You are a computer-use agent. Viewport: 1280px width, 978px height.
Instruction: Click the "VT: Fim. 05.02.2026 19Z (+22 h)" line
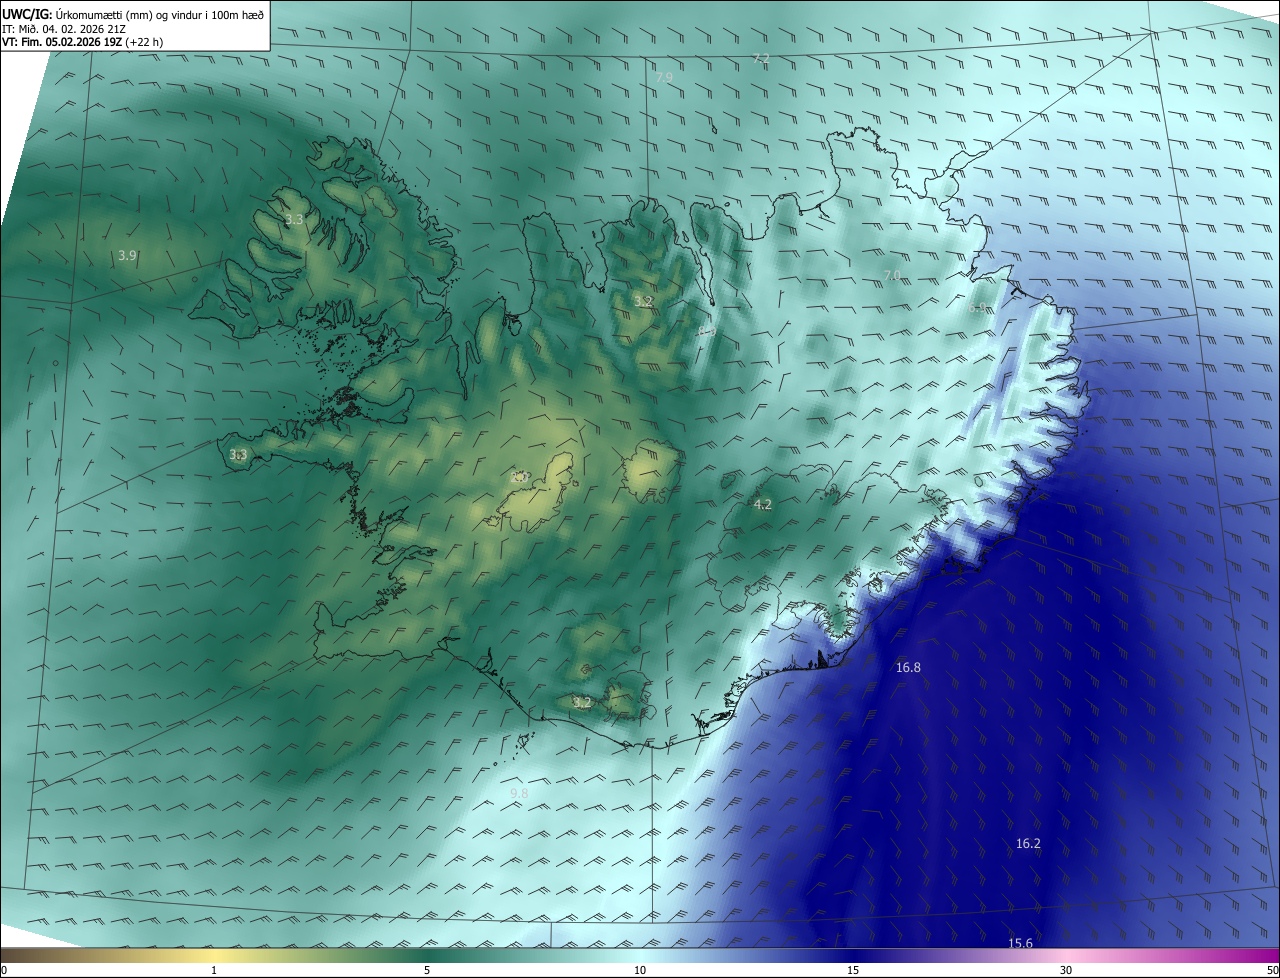click(x=83, y=42)
